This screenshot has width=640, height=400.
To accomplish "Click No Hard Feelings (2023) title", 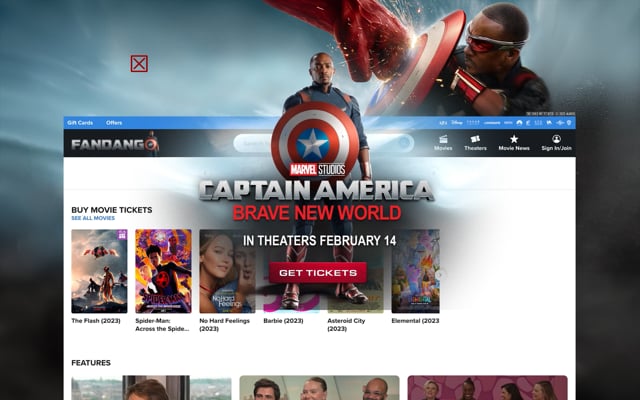I will tap(224, 324).
